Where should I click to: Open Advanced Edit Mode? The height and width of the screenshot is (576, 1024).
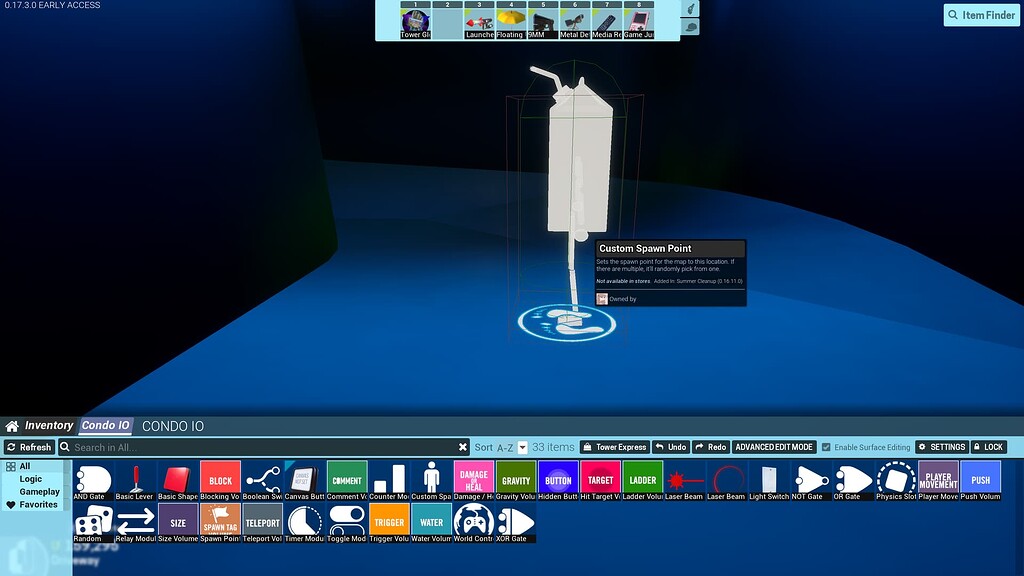[x=774, y=447]
